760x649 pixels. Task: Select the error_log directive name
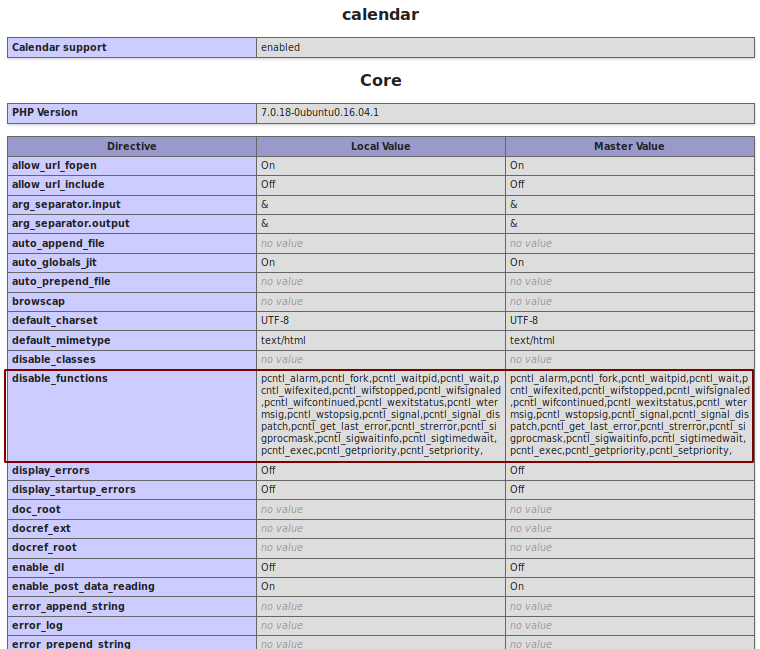pyautogui.click(x=36, y=626)
